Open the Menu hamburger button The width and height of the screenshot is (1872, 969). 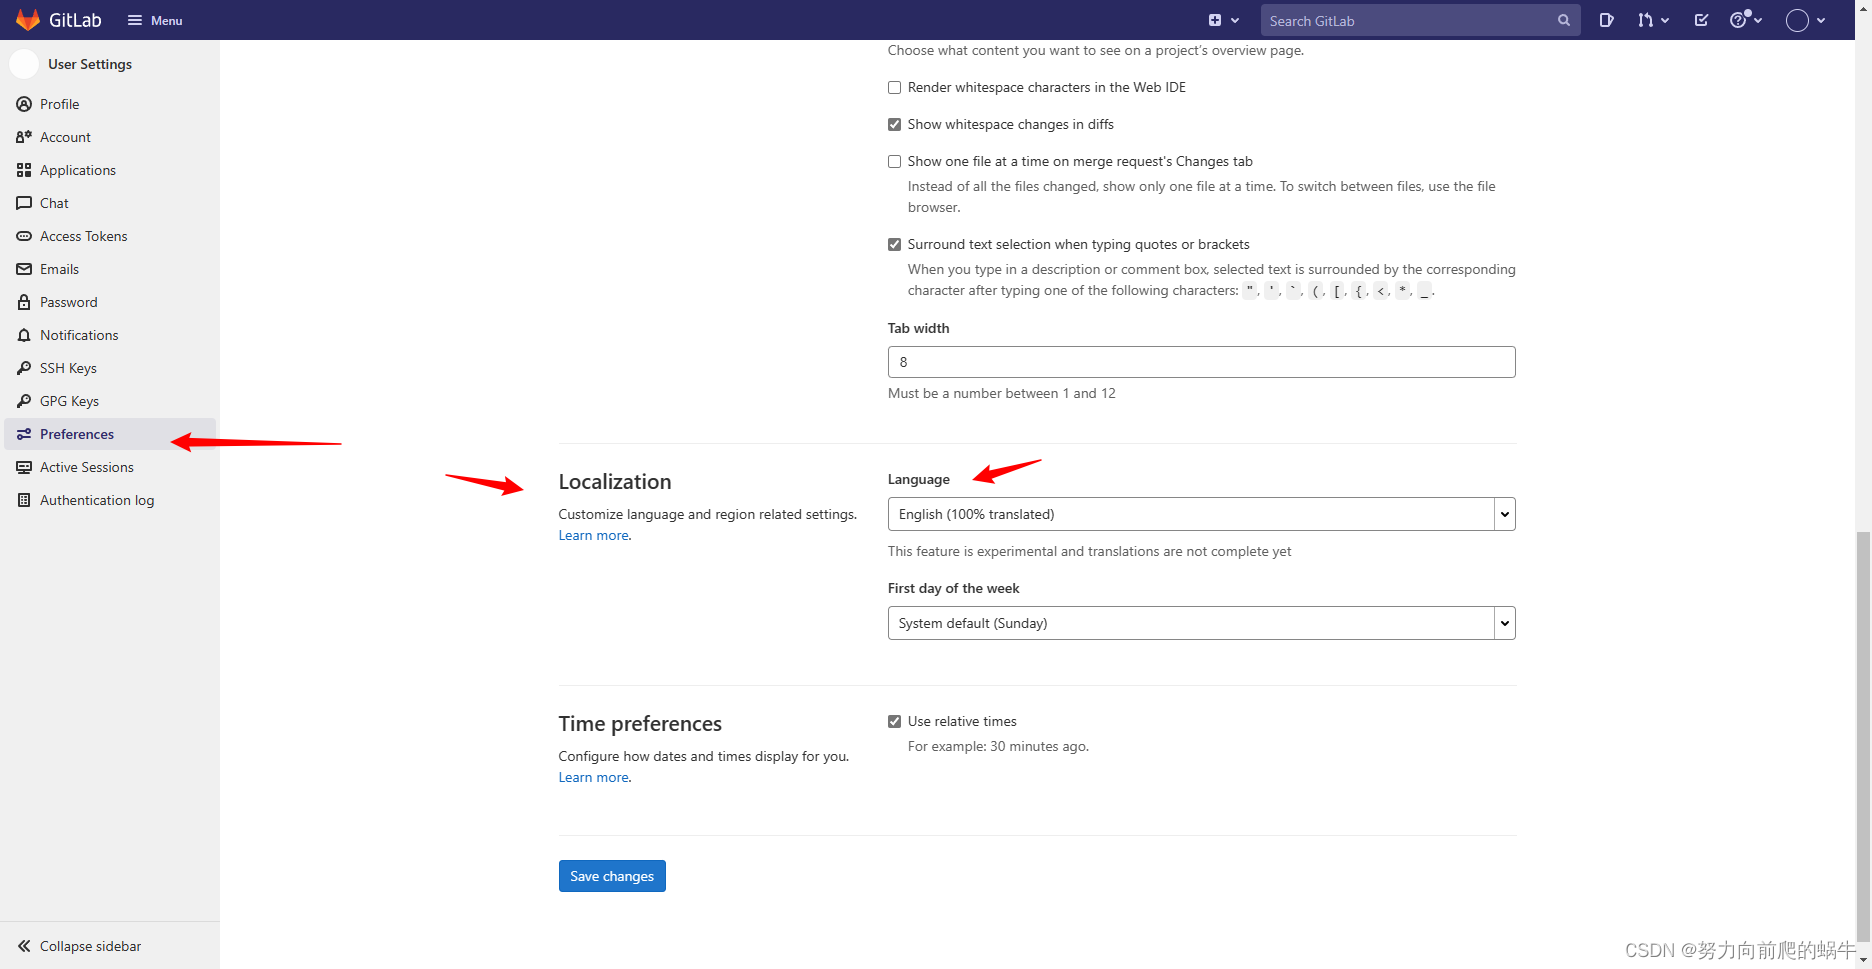click(x=155, y=20)
